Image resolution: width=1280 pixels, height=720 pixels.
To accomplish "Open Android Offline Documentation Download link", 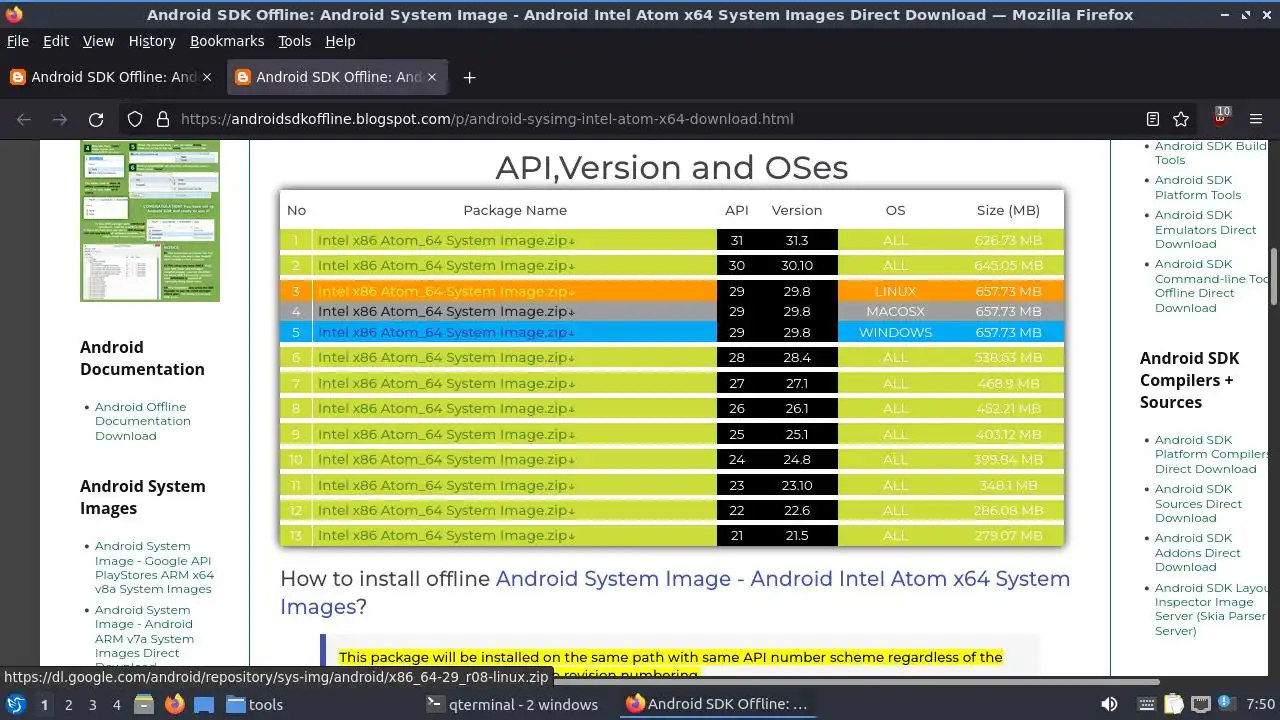I will pyautogui.click(x=141, y=421).
